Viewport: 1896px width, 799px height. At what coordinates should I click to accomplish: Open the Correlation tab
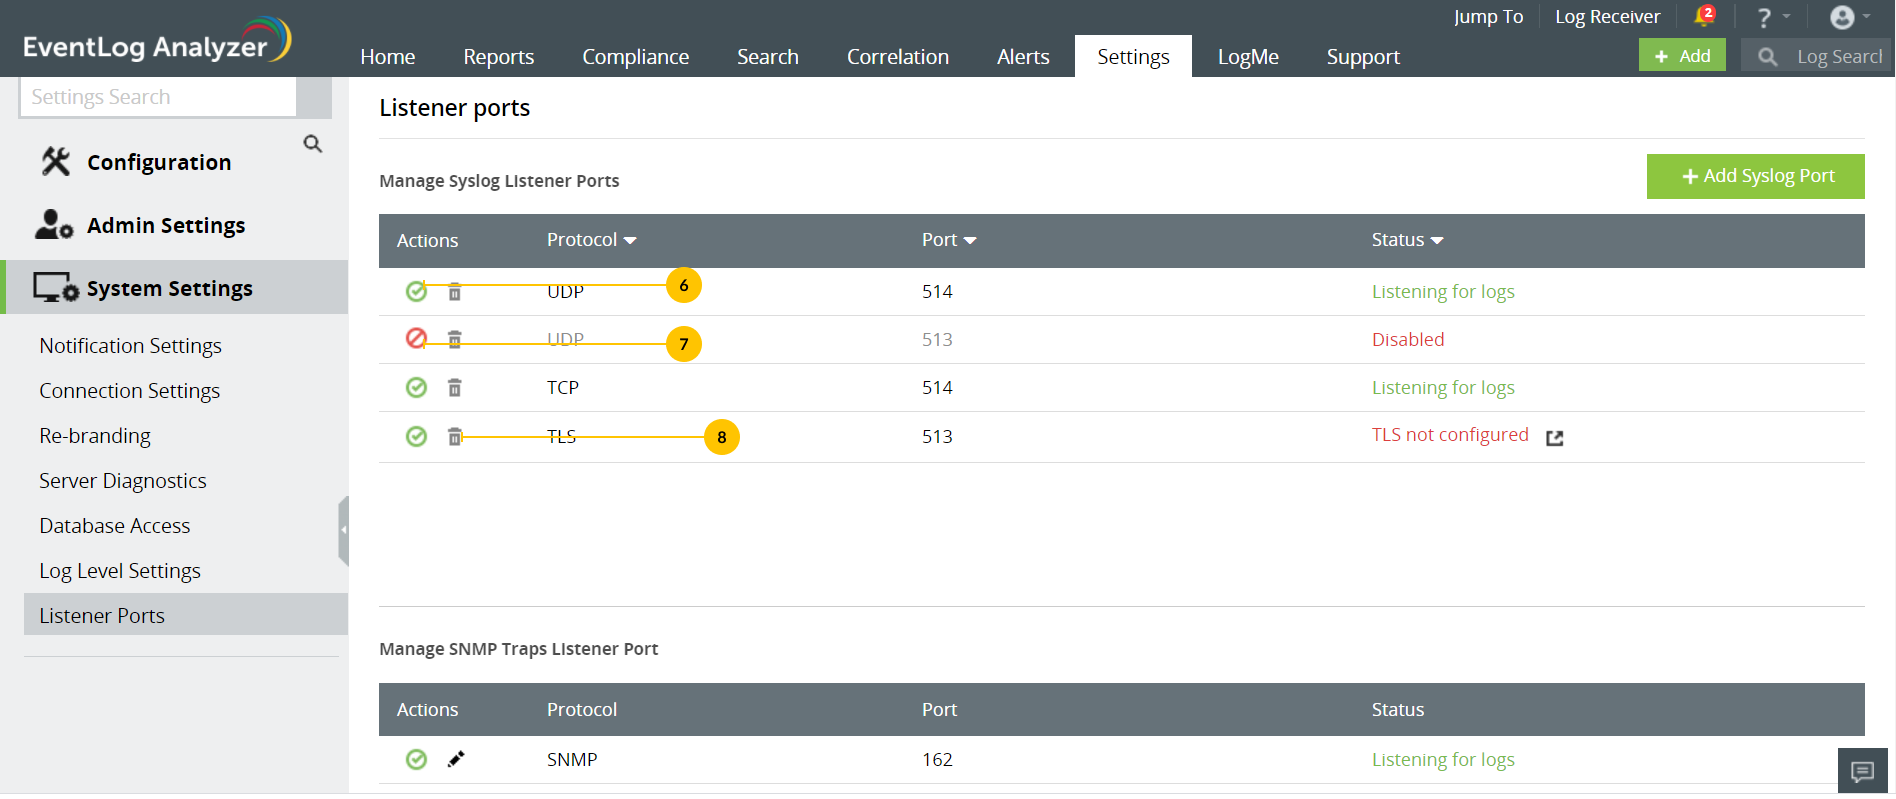click(897, 57)
